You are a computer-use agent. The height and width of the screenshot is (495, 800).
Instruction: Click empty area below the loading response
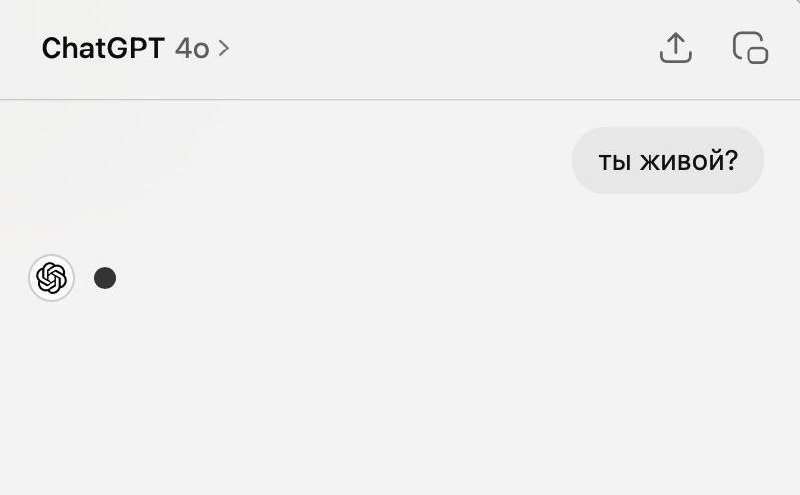point(400,400)
